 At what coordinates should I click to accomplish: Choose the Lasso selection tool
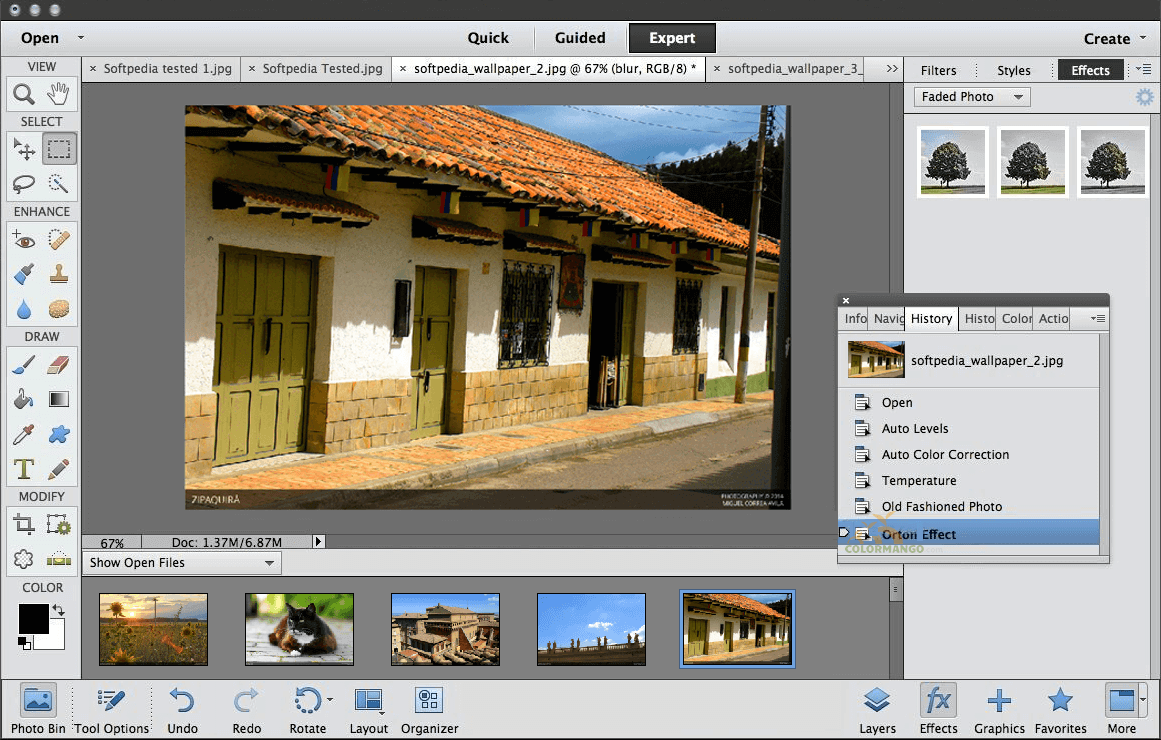[x=24, y=184]
